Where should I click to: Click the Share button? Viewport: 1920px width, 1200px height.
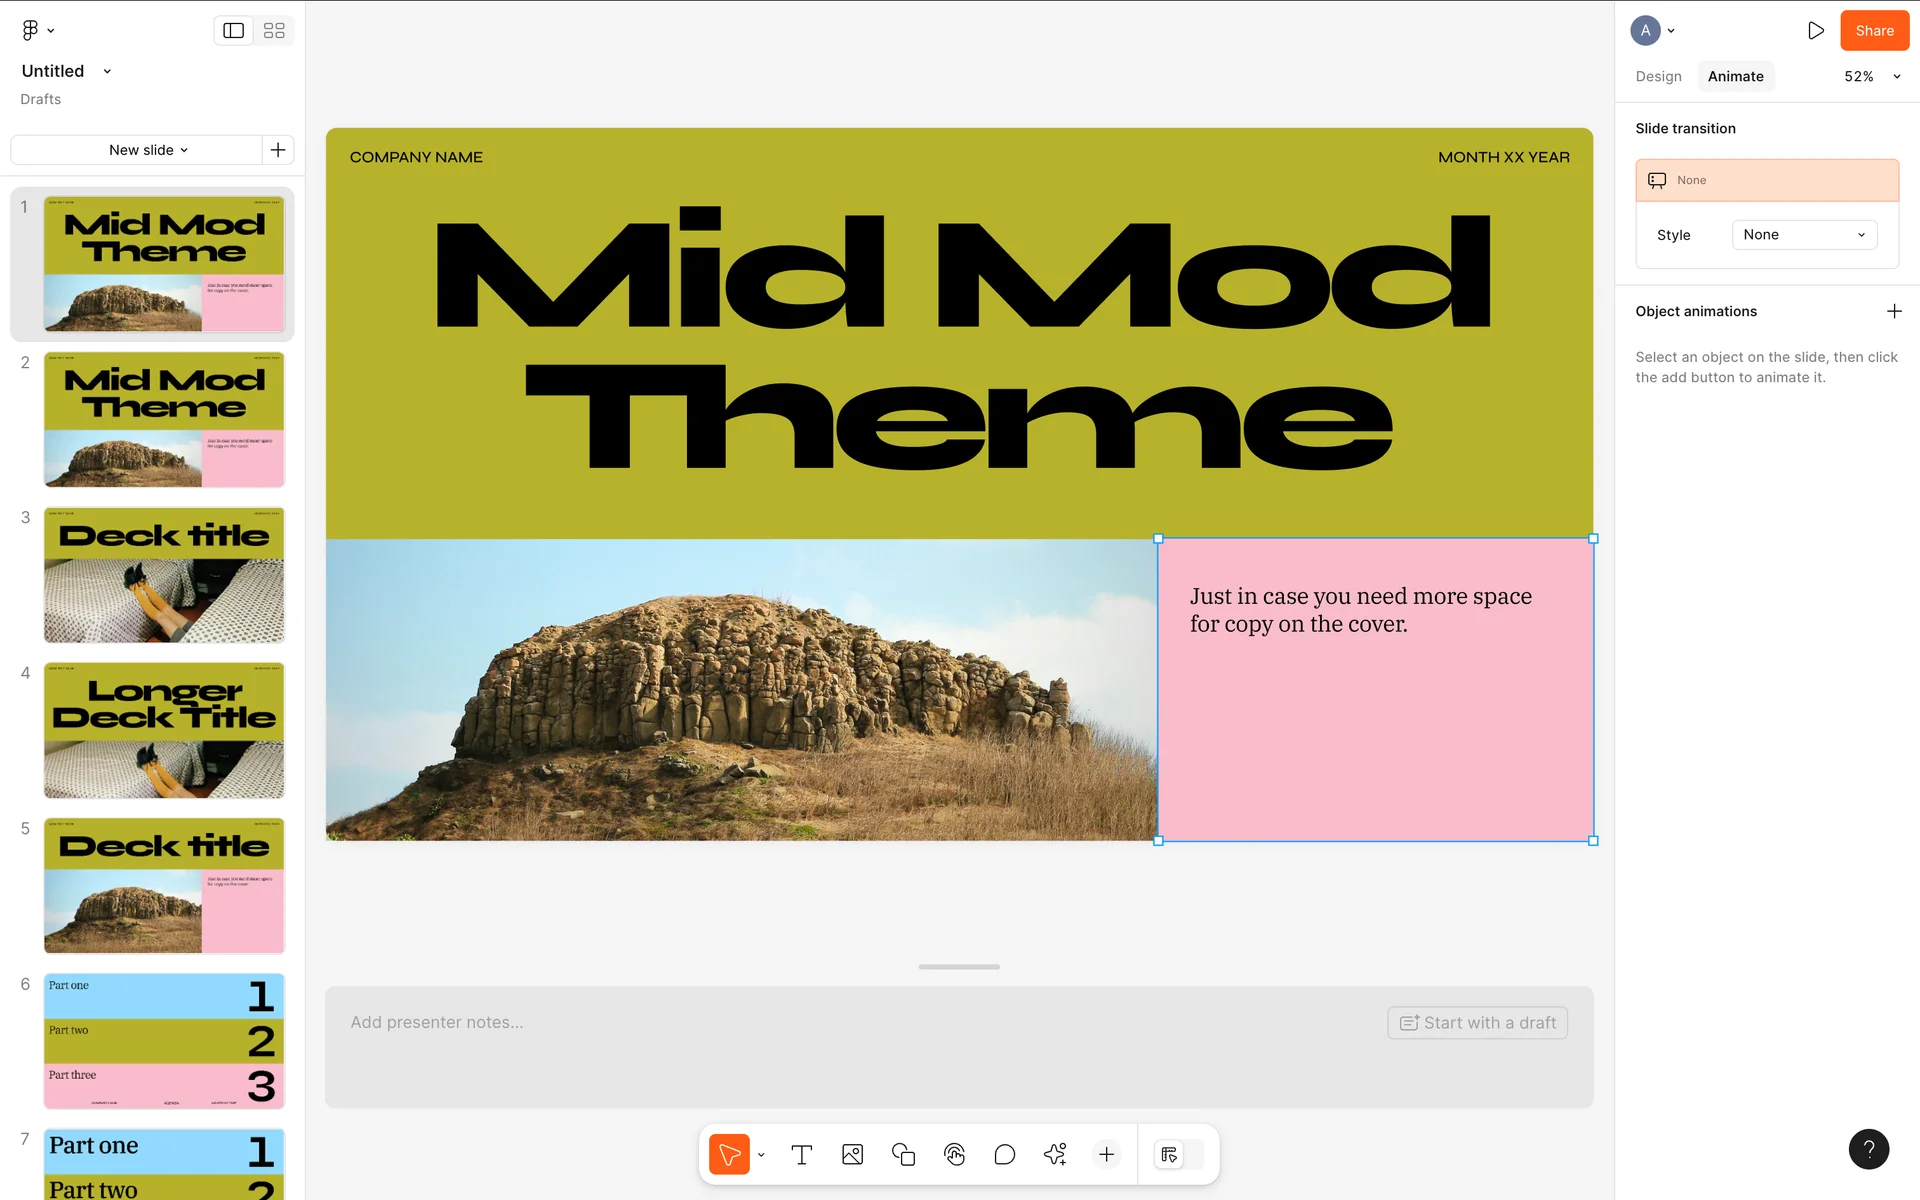click(x=1874, y=31)
